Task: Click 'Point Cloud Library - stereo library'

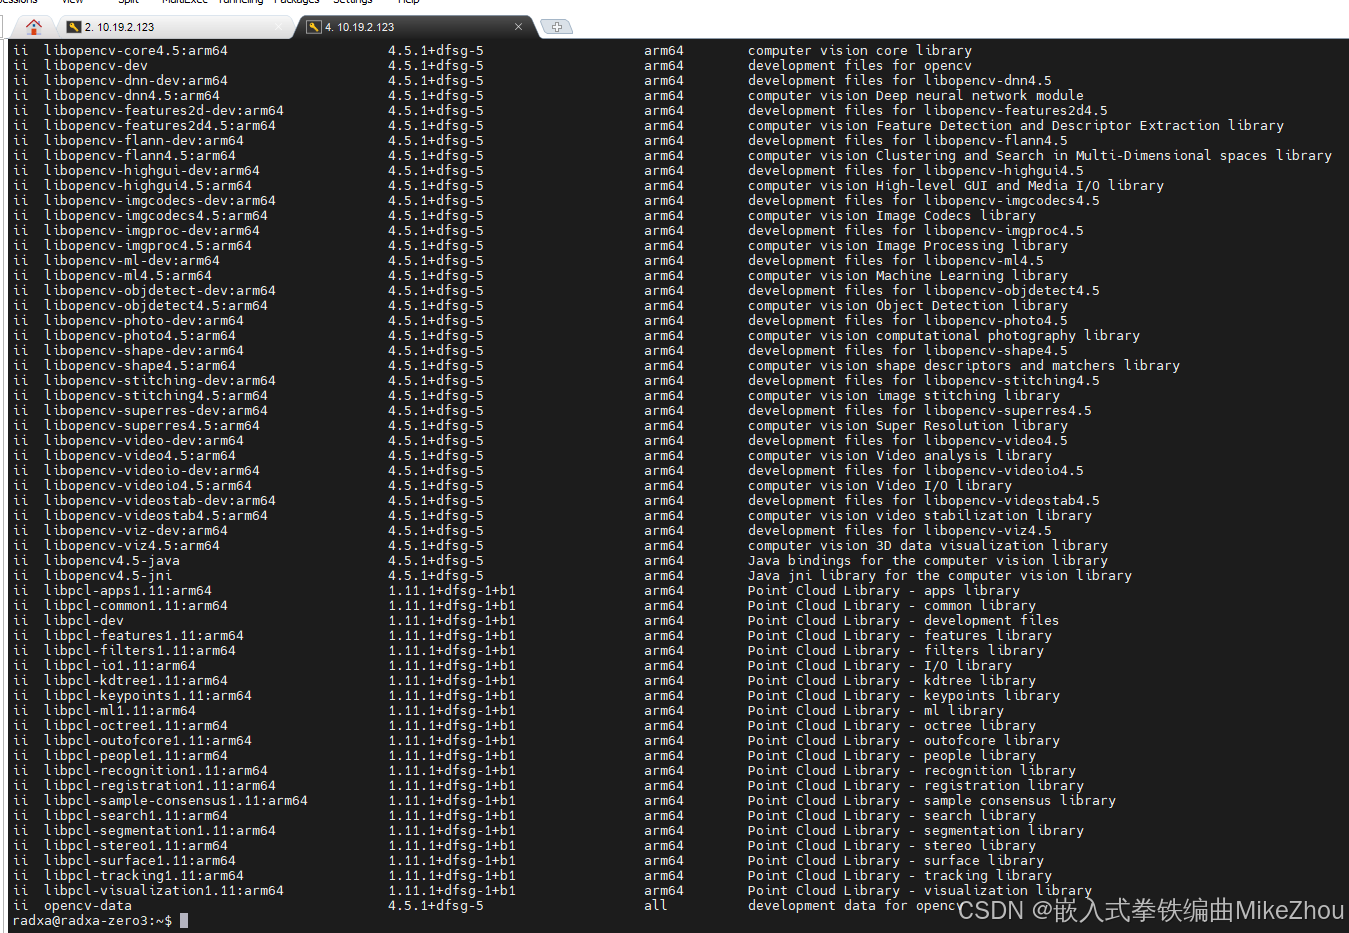Action: click(x=892, y=845)
